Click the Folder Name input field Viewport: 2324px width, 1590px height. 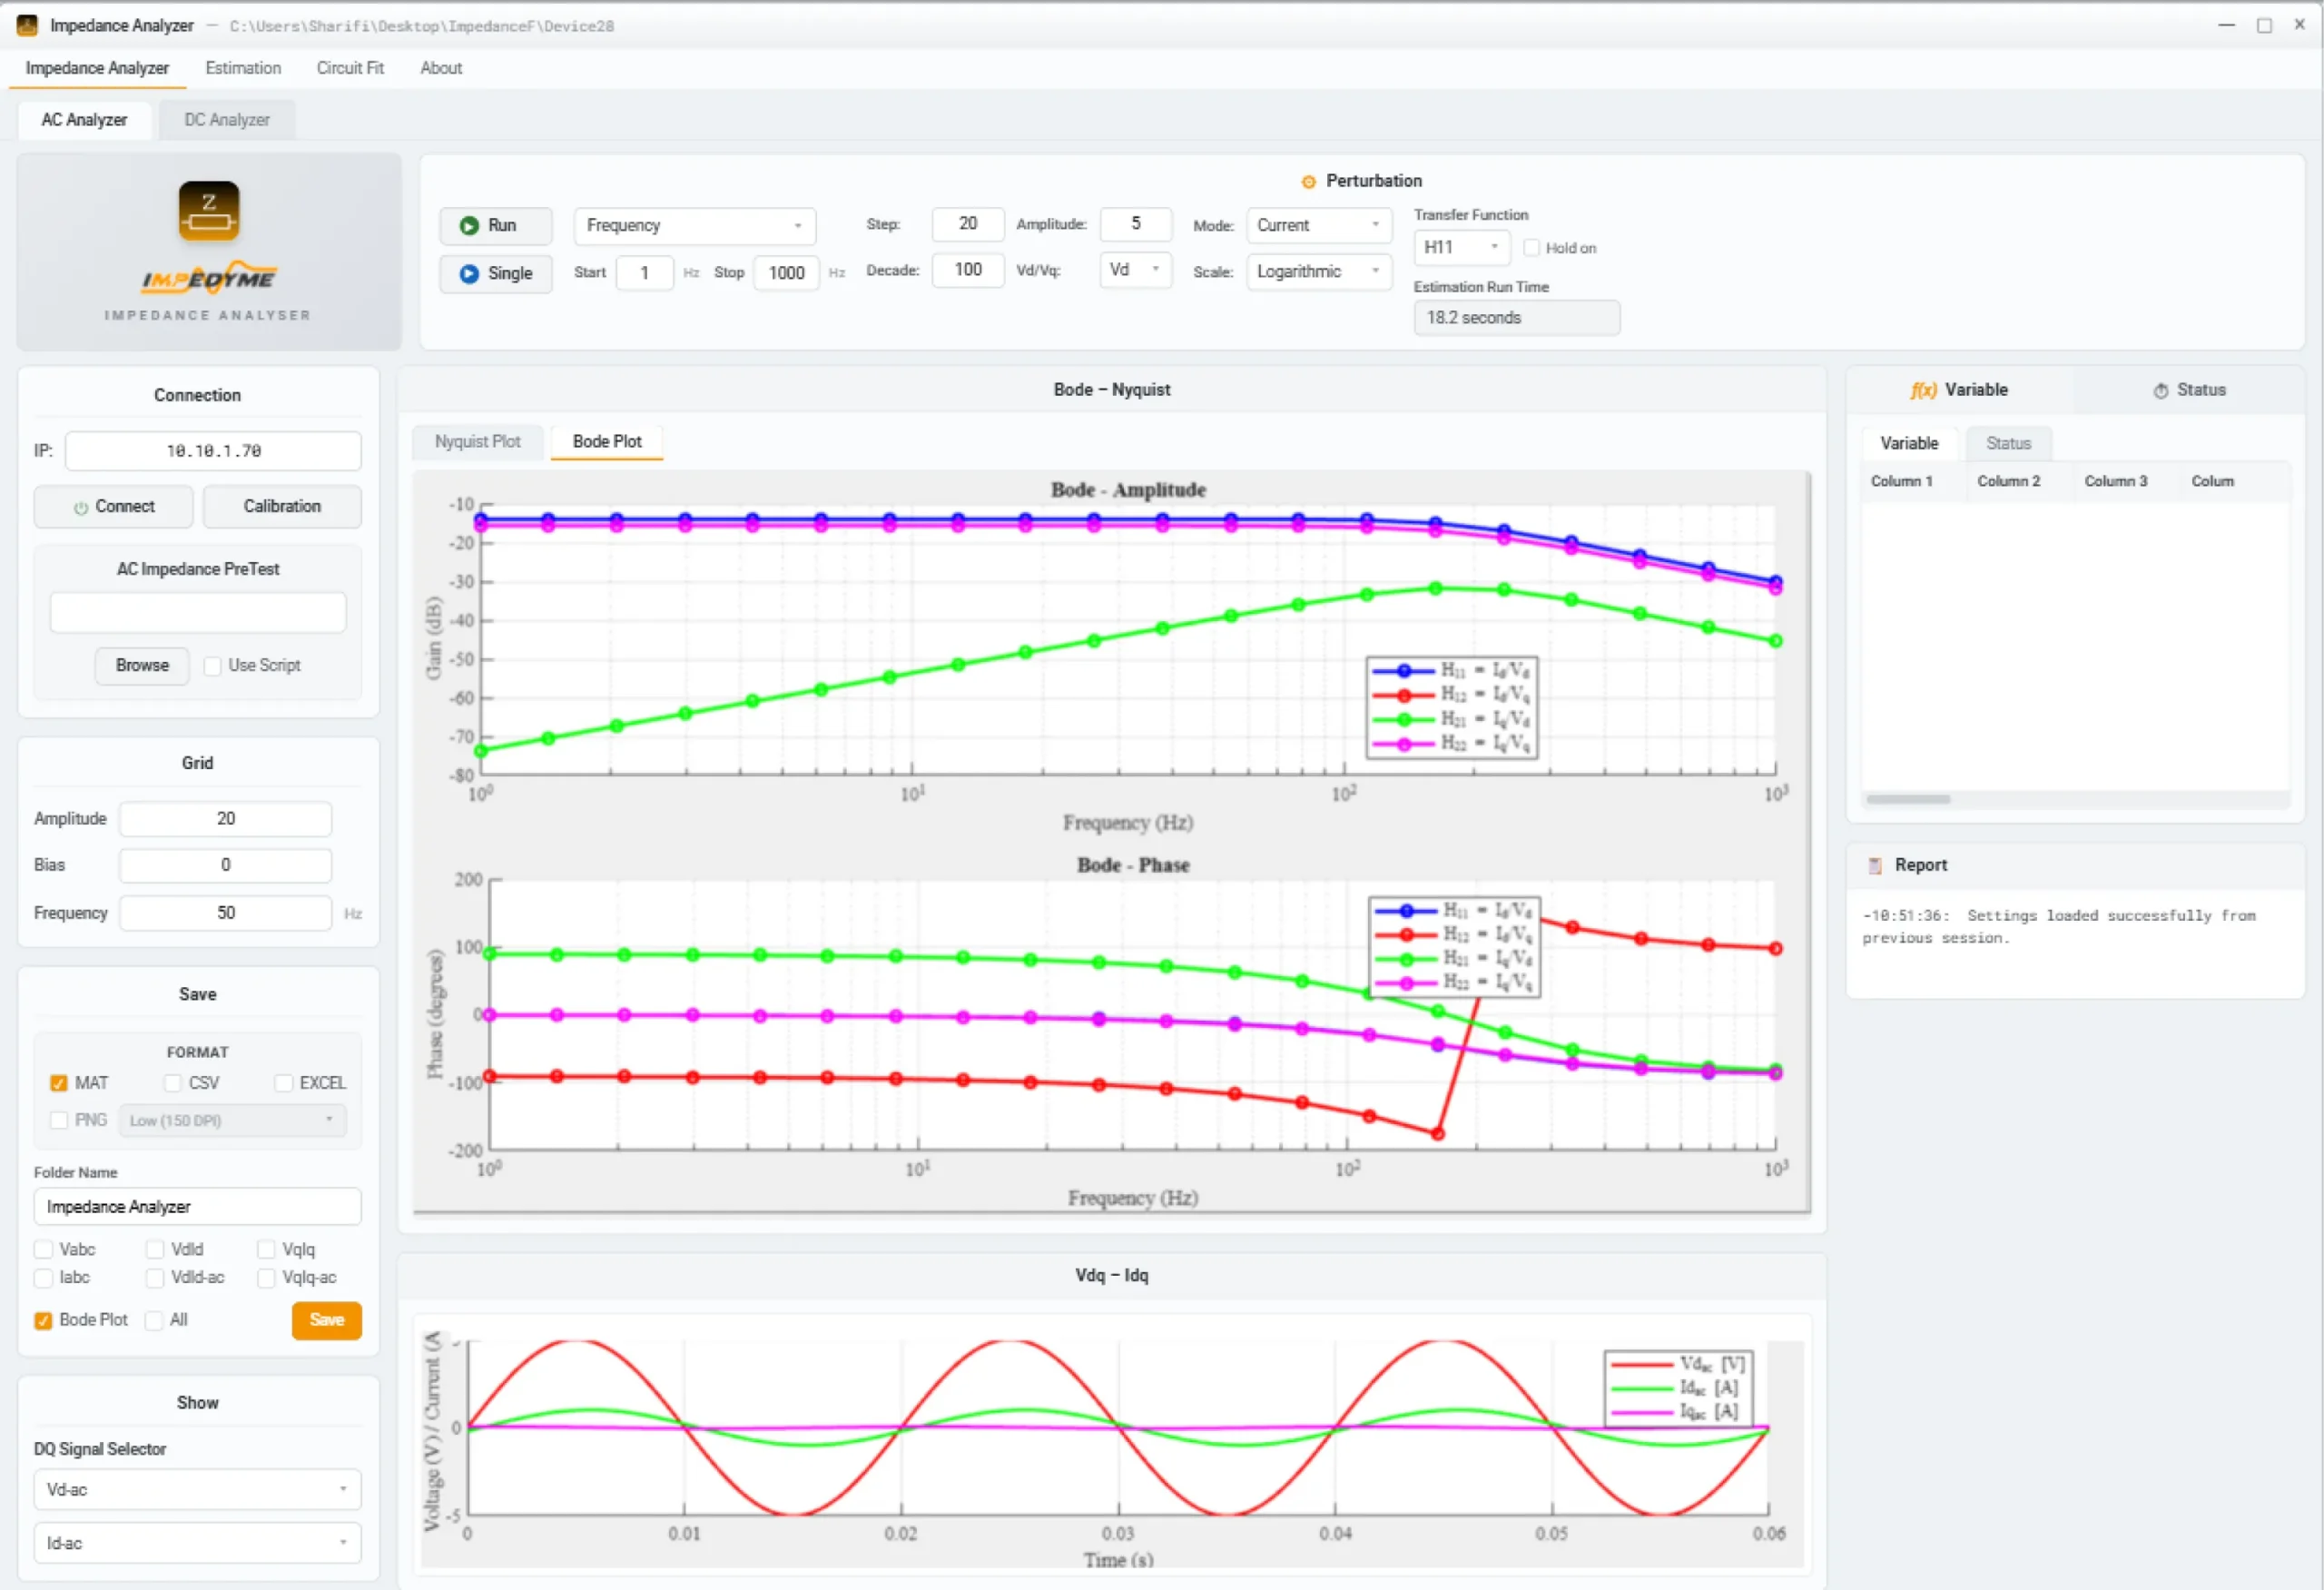point(197,1208)
